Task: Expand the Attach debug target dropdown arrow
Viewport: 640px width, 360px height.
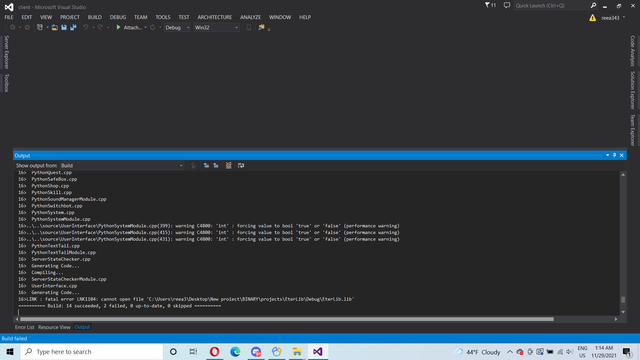Action: tap(145, 27)
